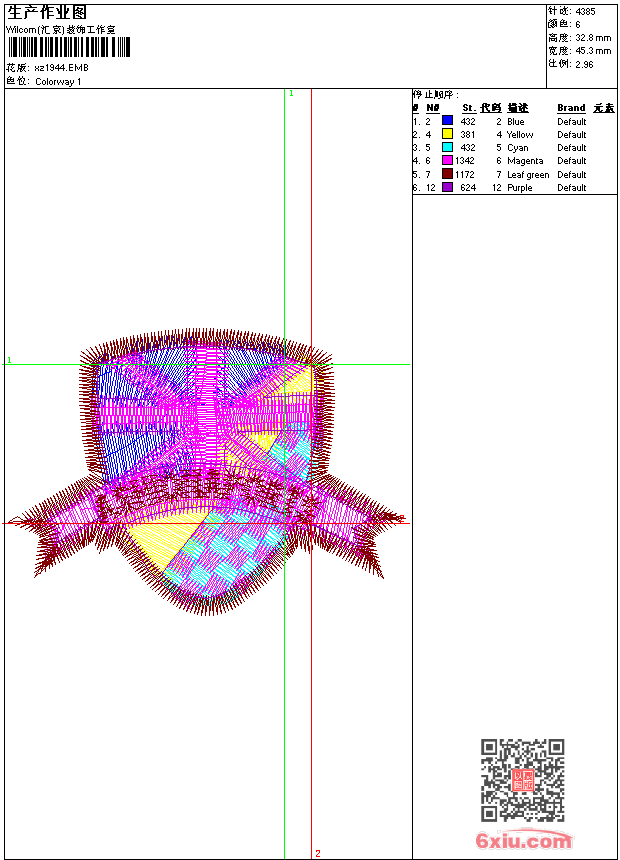Click the St. column header

tap(469, 108)
